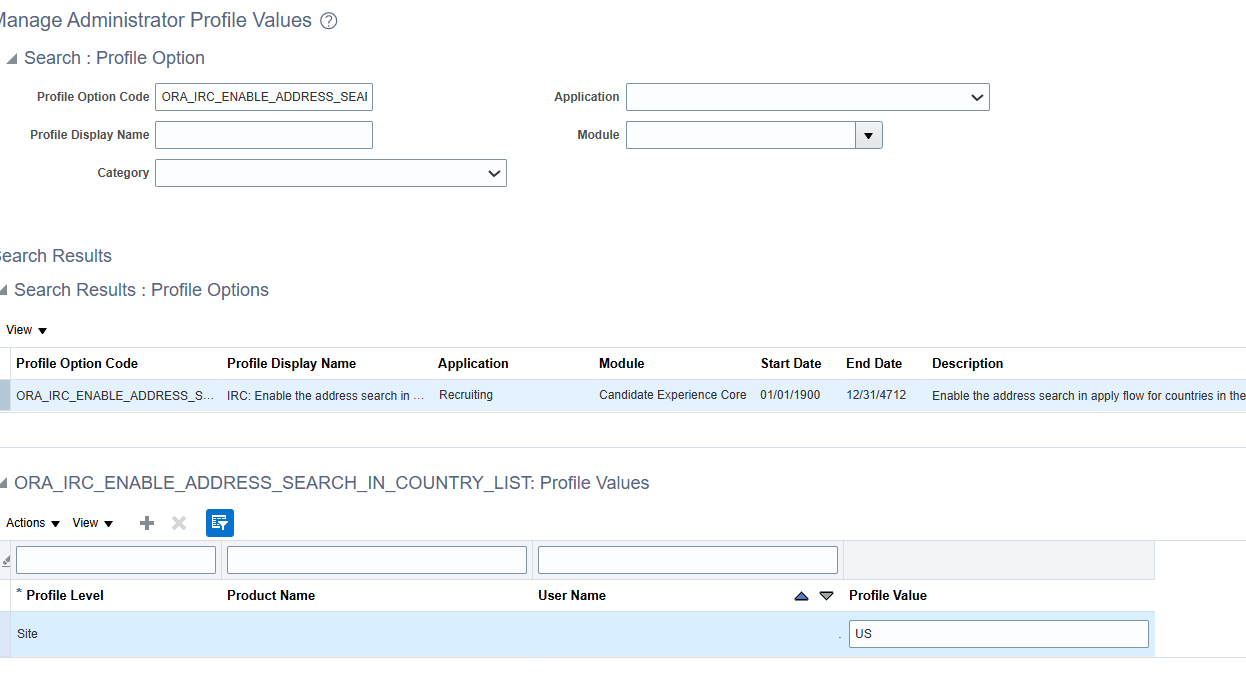The image size is (1246, 694).
Task: Edit the US Profile Value field
Action: pyautogui.click(x=997, y=633)
